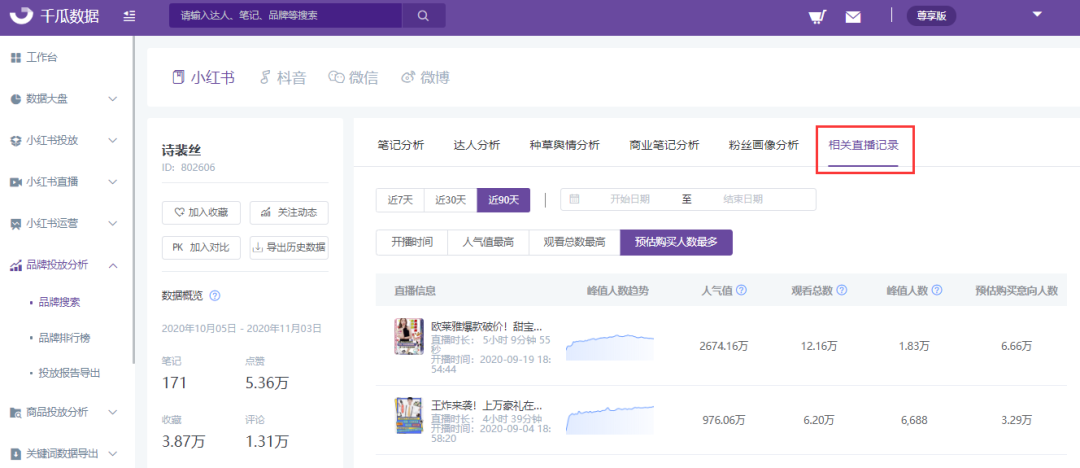Click the 小红书运营 sidebar icon
Screen dimensions: 1080x468
coord(16,224)
